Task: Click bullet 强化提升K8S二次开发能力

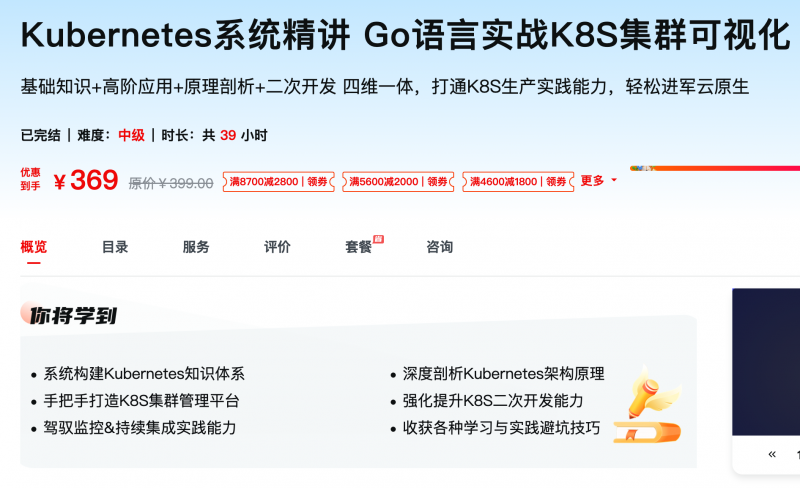Action: pyautogui.click(x=493, y=401)
